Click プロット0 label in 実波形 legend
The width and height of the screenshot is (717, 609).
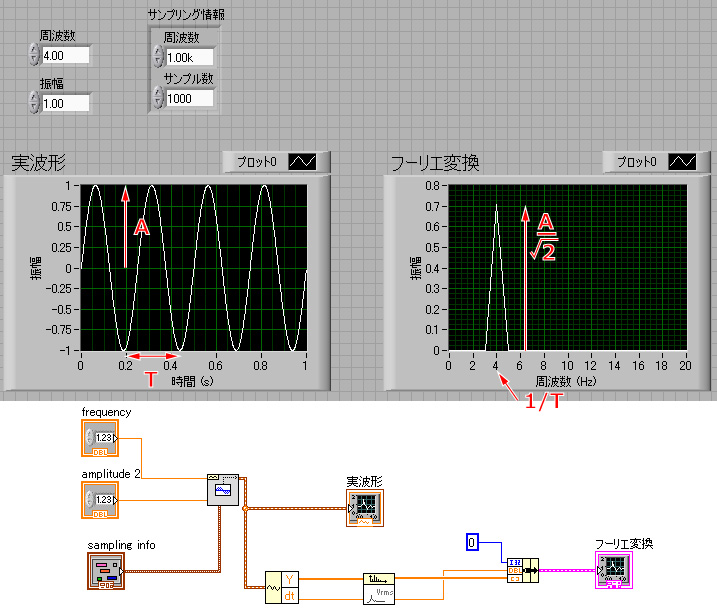click(x=258, y=161)
